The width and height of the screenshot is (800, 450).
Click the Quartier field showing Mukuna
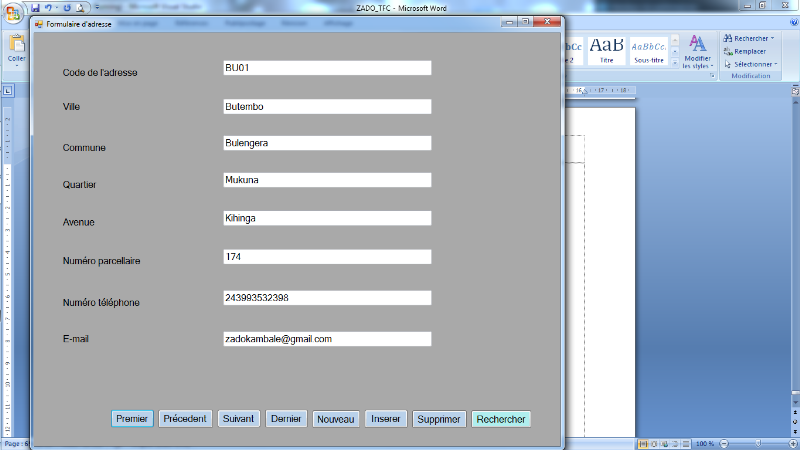coord(327,180)
